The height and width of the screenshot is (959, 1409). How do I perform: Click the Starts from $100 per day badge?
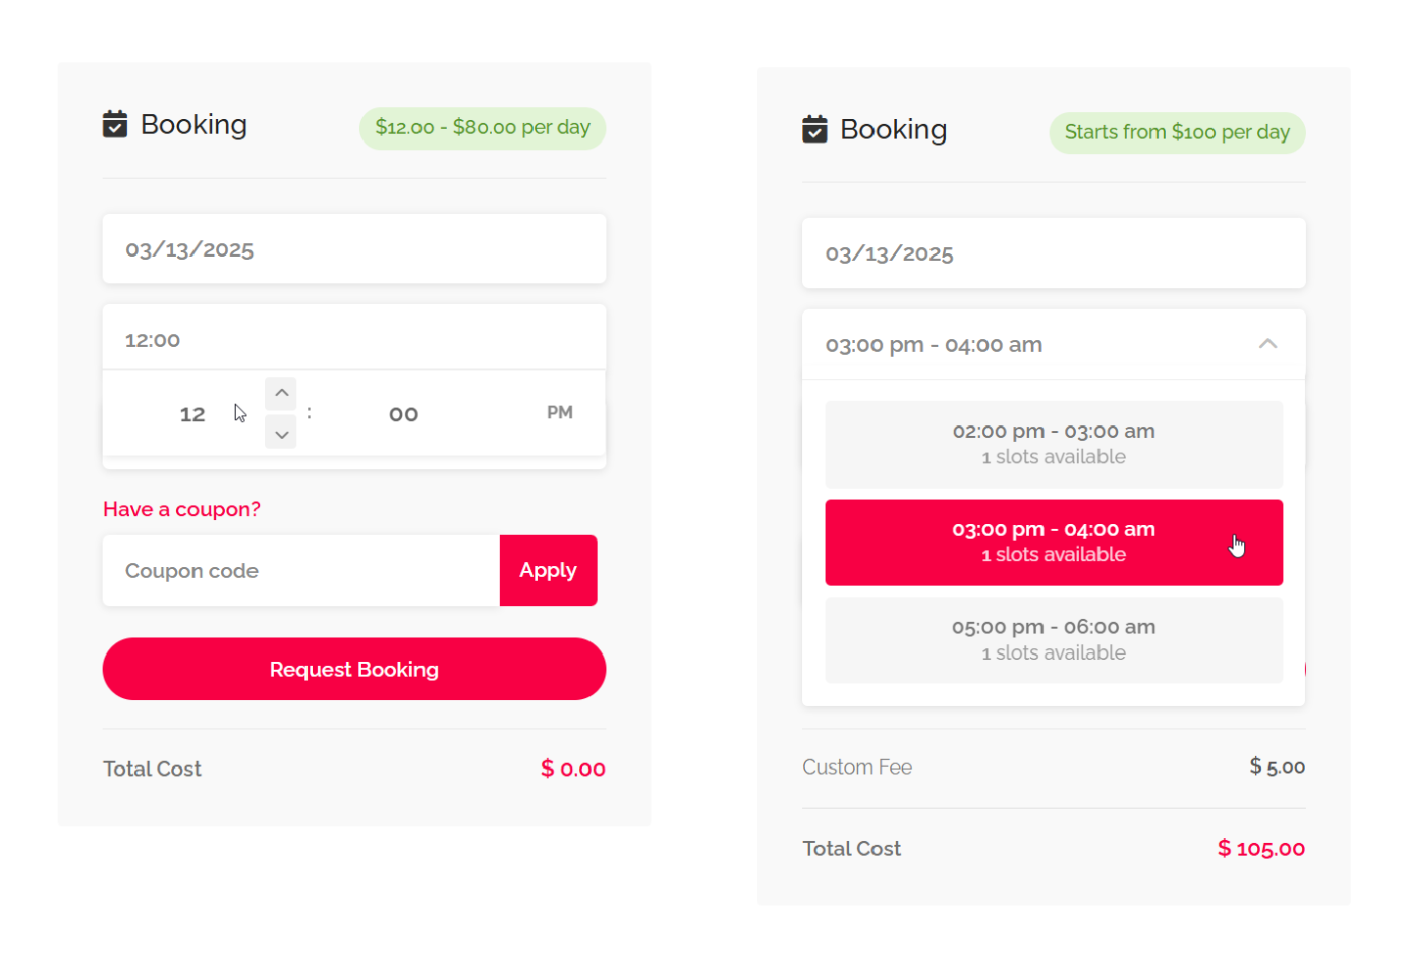pyautogui.click(x=1177, y=133)
